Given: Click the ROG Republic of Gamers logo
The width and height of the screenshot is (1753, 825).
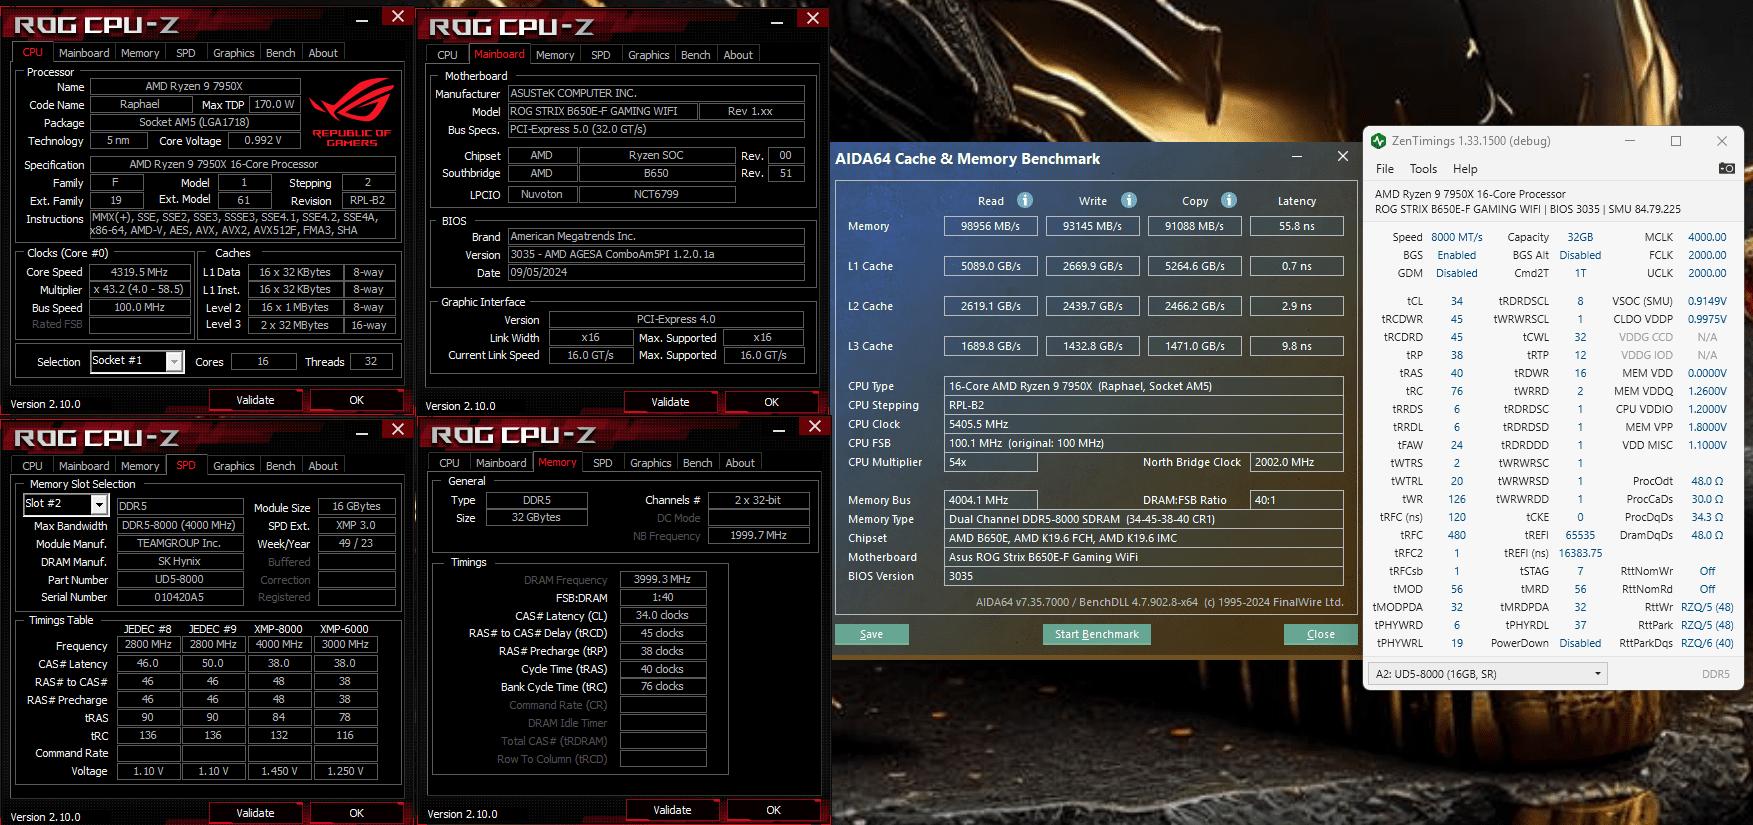Looking at the screenshot, I should 351,111.
